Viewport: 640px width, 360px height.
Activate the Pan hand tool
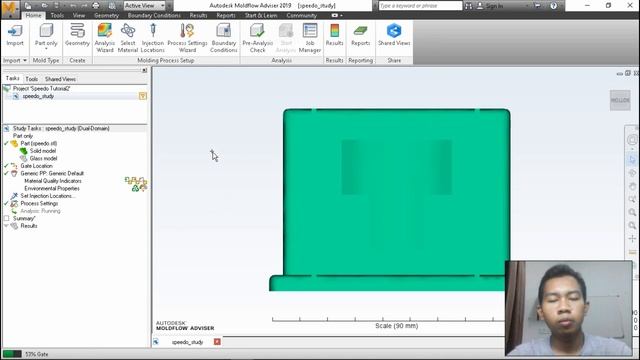click(x=632, y=186)
